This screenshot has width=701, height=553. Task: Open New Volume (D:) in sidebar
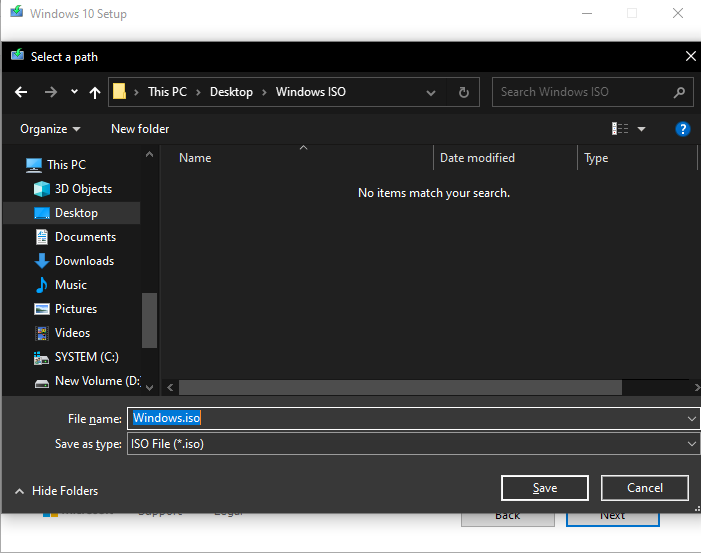tap(97, 381)
